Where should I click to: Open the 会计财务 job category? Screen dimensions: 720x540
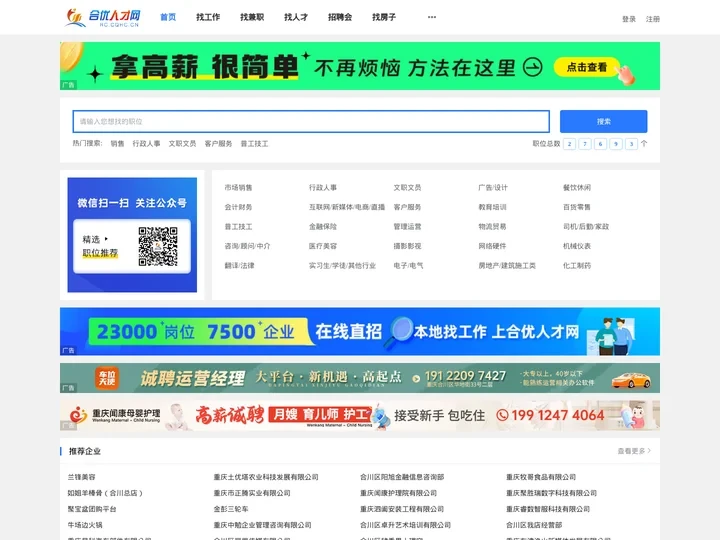tap(238, 207)
